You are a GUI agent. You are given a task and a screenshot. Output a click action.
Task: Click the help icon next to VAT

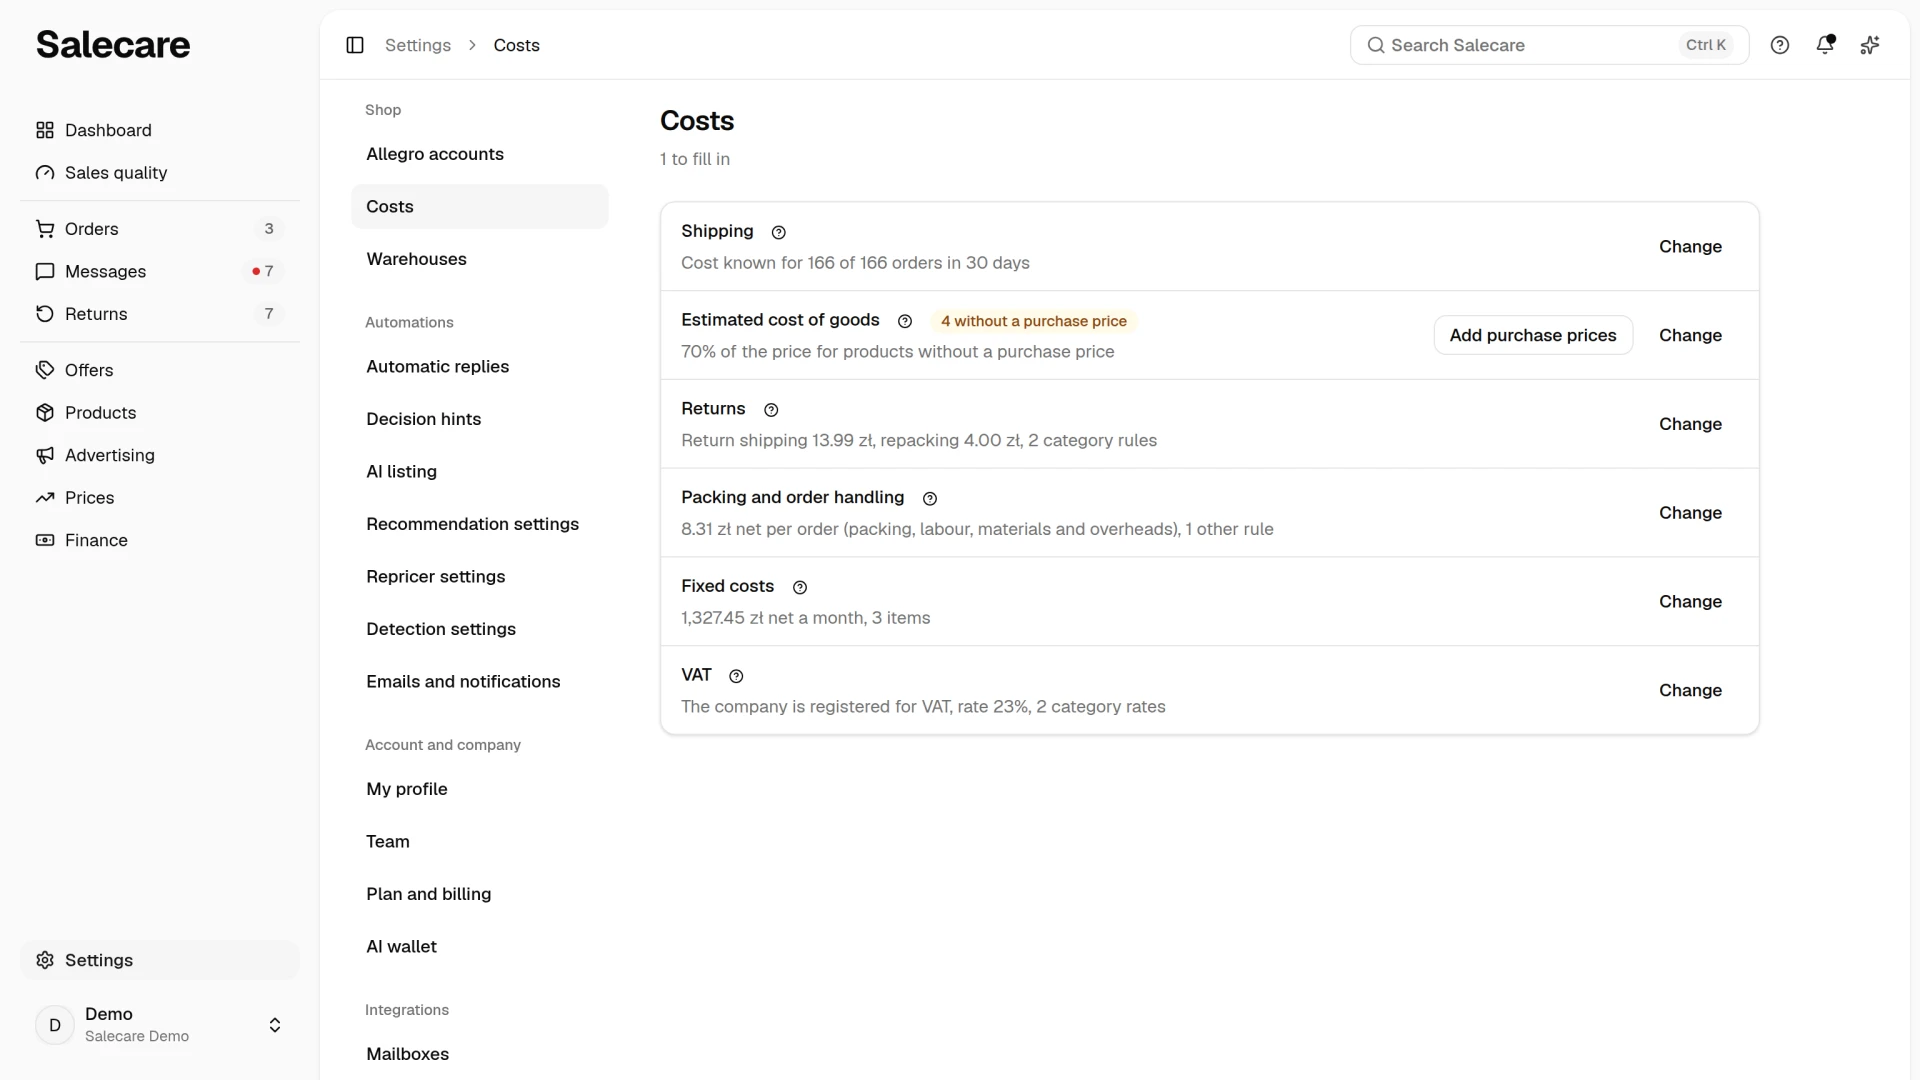point(737,676)
